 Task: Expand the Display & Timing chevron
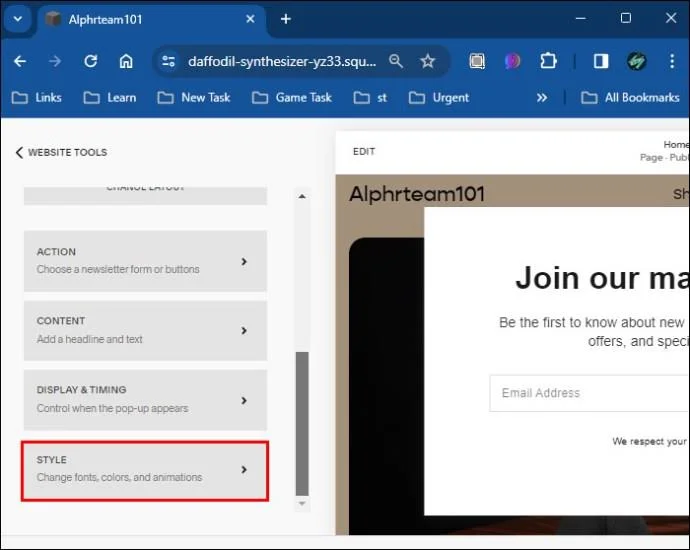click(244, 400)
